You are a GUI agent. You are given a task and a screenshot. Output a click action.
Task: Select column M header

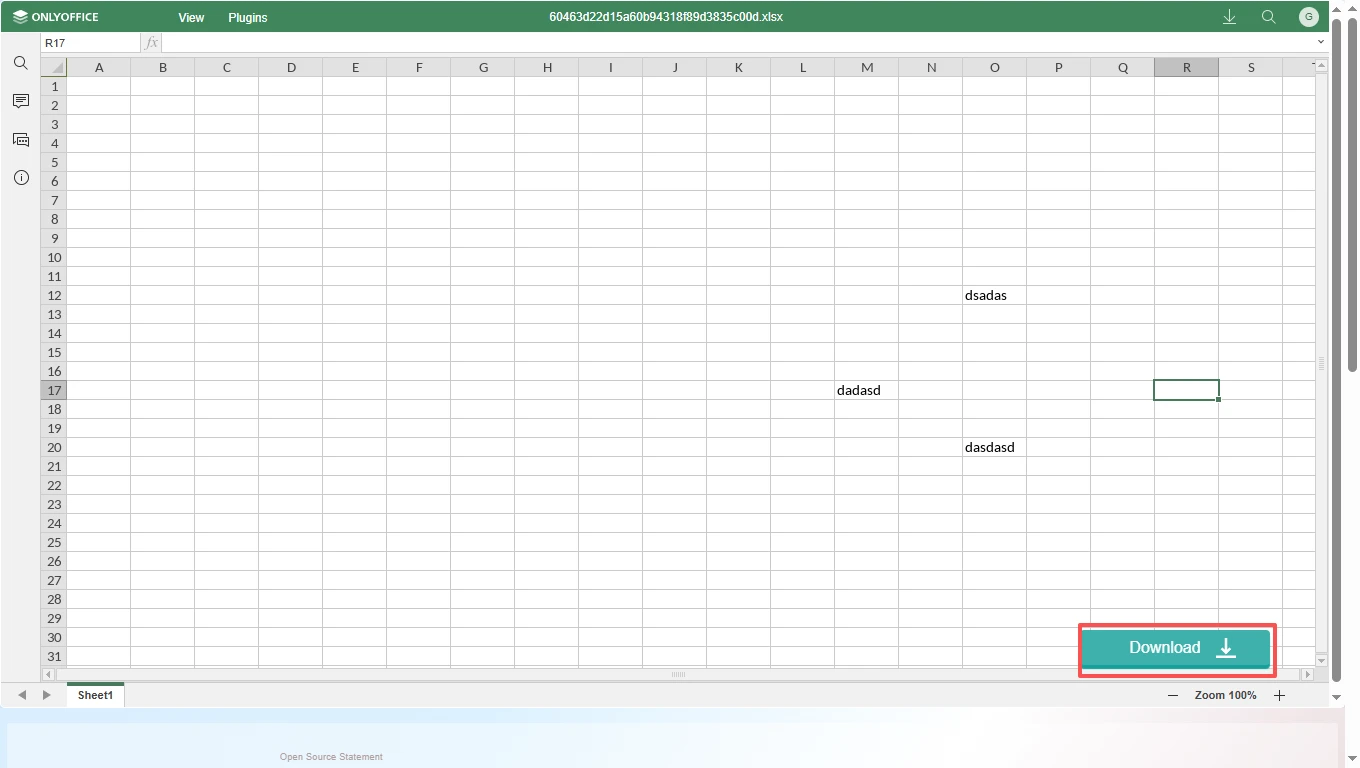tap(867, 67)
